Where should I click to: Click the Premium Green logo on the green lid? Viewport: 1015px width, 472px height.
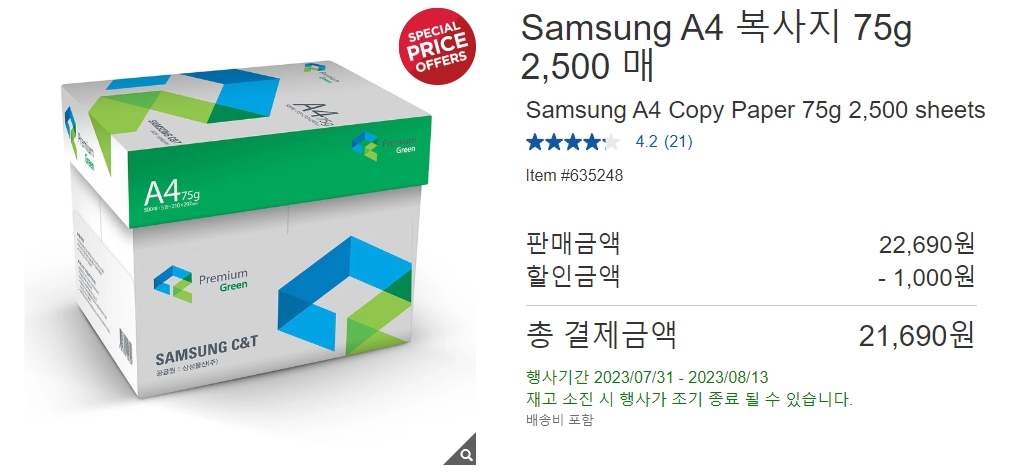coord(384,145)
